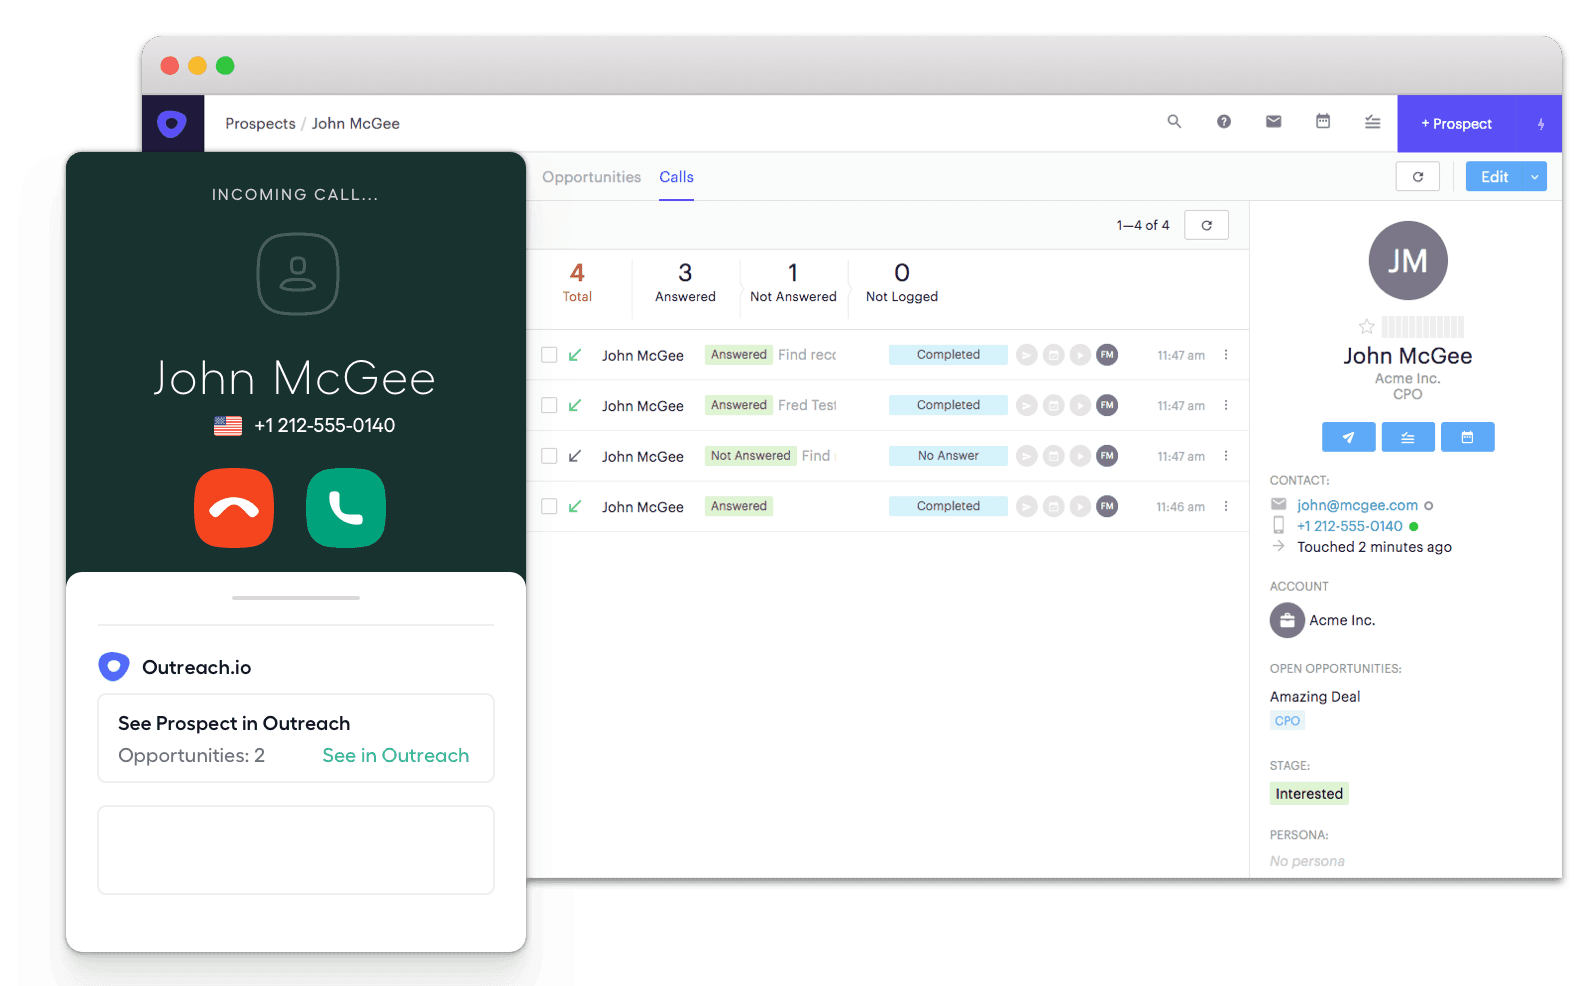Click the john@mcgee.com email link

tap(1357, 505)
